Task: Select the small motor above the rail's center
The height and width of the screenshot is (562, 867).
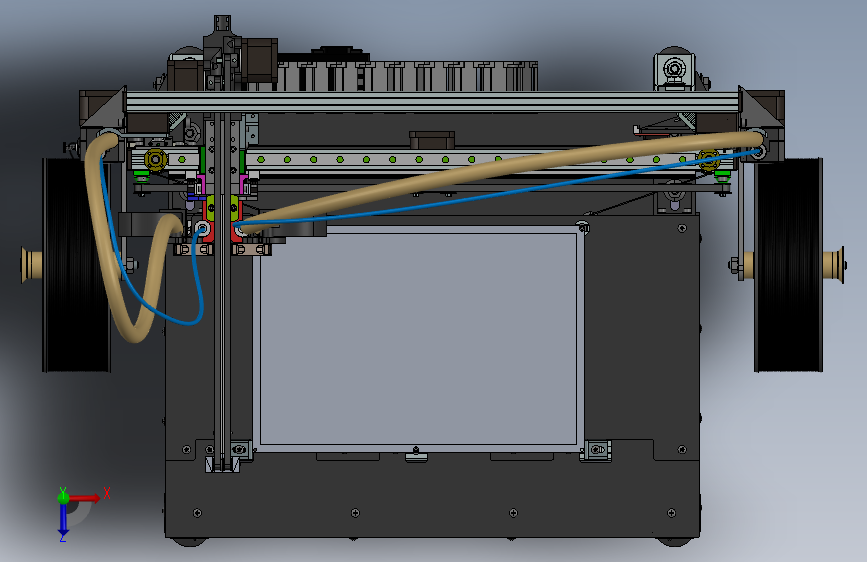Action: click(432, 140)
